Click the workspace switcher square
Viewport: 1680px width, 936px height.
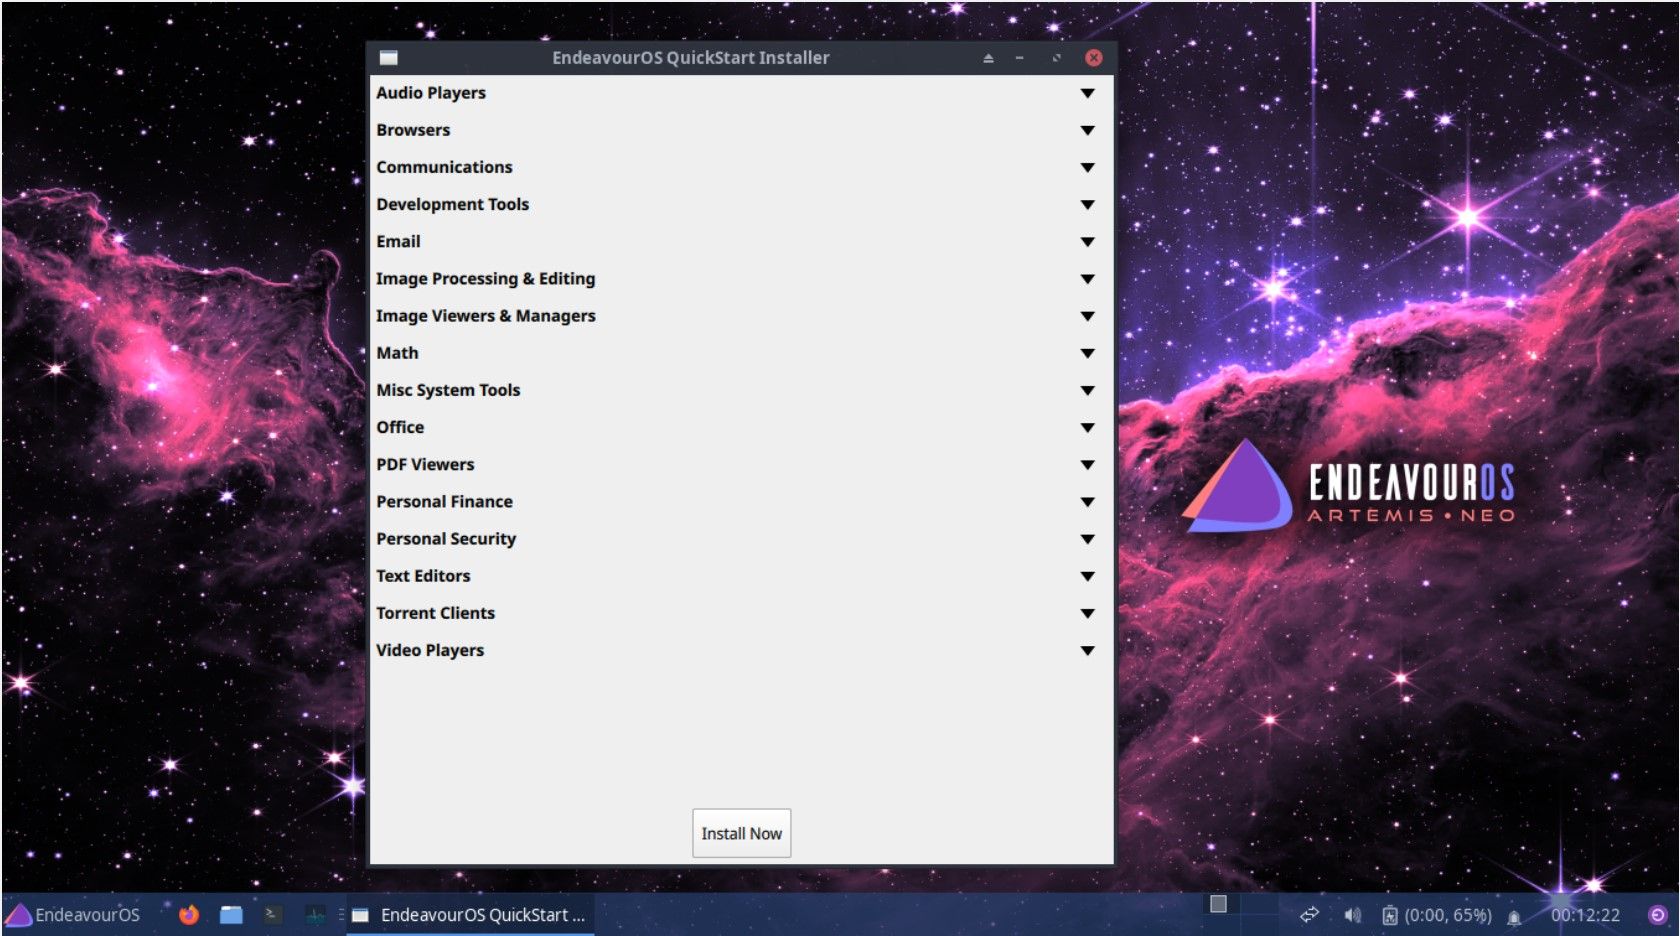pos(1218,904)
